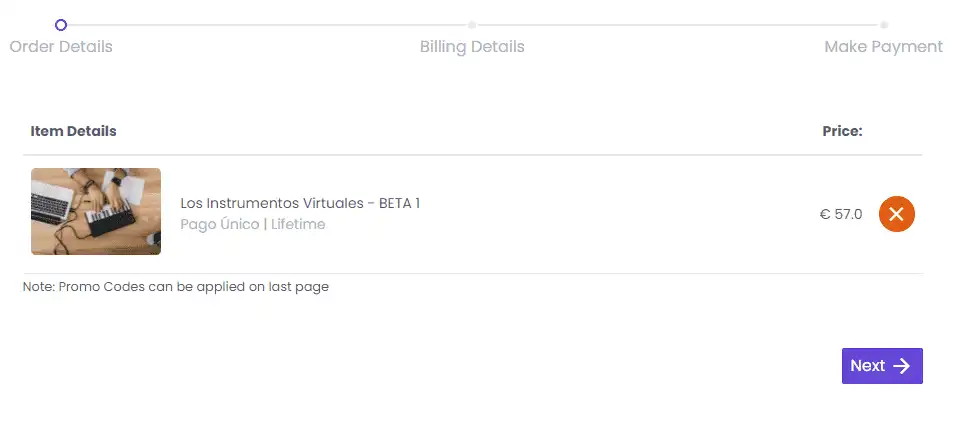Jump to the Make Payment step label
Image resolution: width=954 pixels, height=422 pixels.
883,47
